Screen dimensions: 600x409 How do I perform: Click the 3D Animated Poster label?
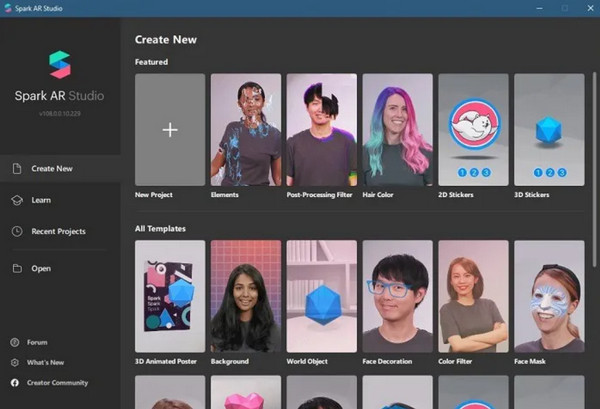(x=166, y=361)
